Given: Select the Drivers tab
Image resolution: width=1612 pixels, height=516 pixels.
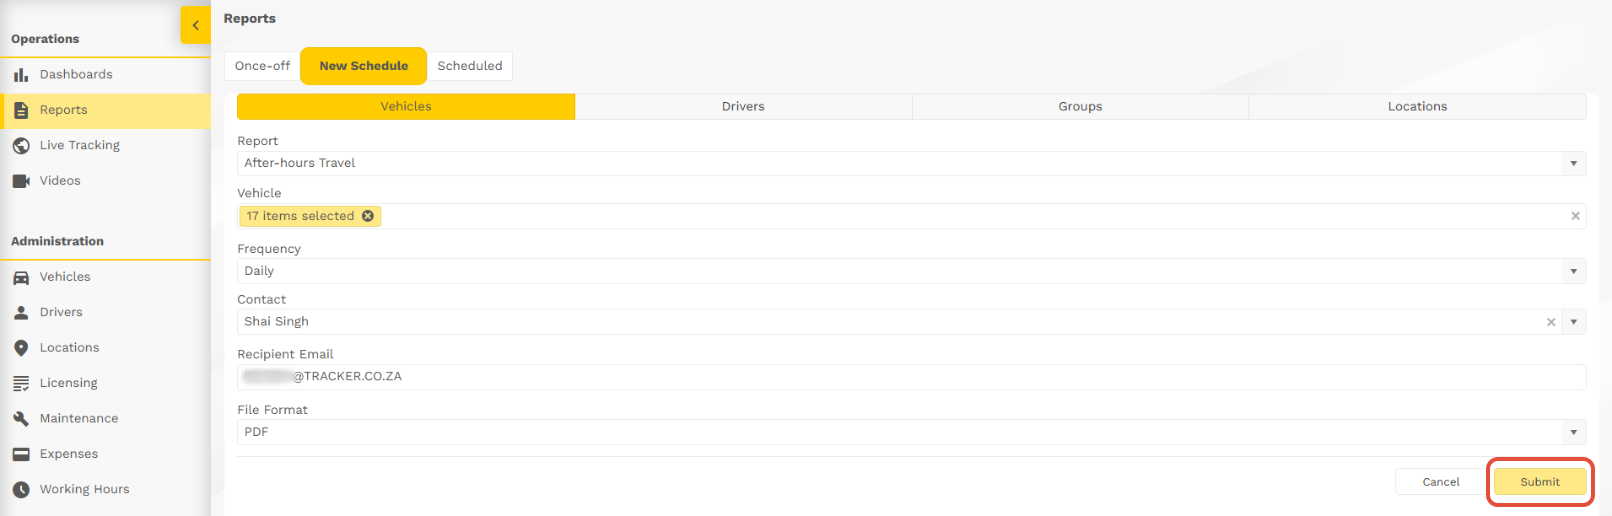Looking at the screenshot, I should click(743, 107).
